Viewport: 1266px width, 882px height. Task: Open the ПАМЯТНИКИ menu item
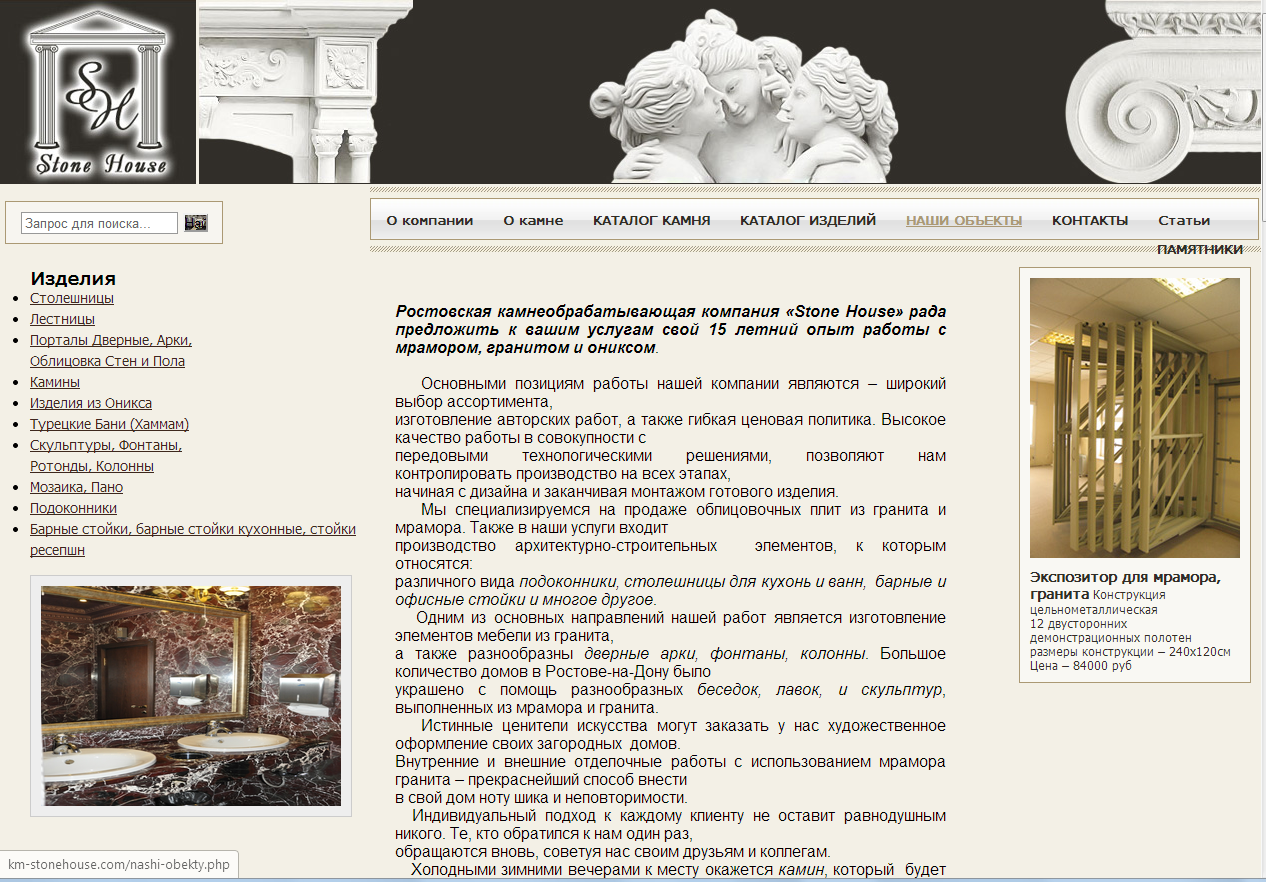pyautogui.click(x=1199, y=249)
